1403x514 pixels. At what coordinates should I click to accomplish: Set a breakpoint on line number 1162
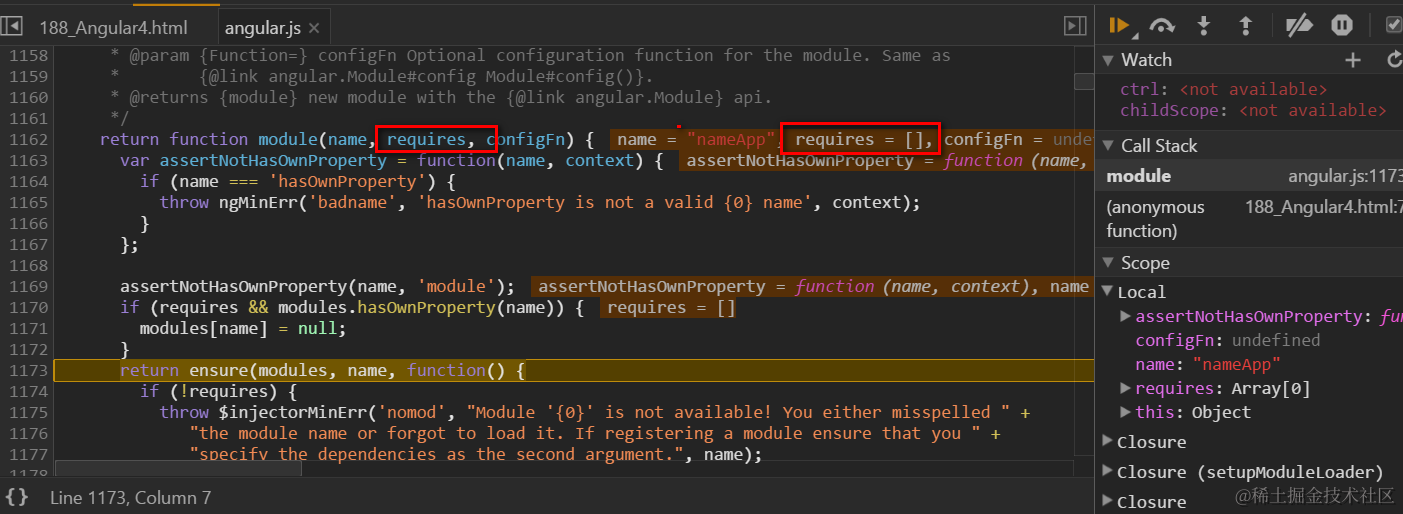click(x=28, y=139)
